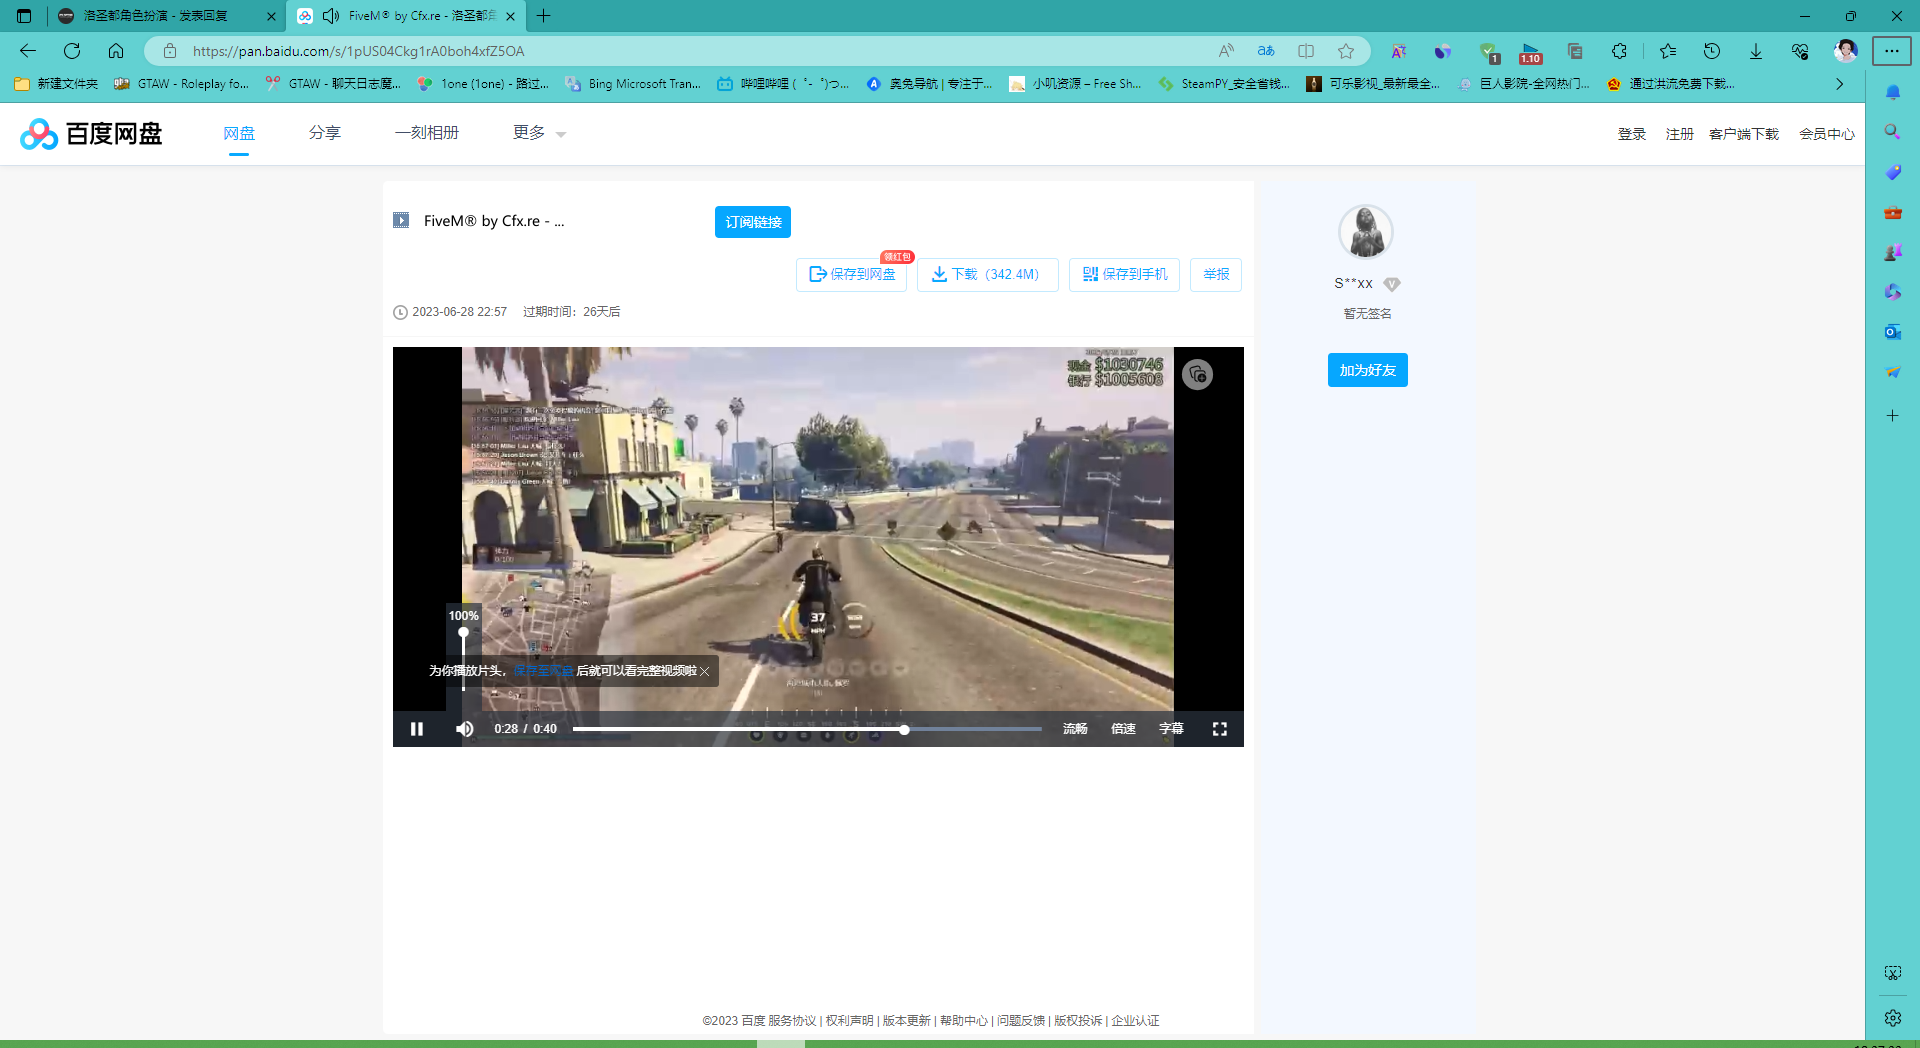This screenshot has width=1920, height=1048.
Task: Open 客户端下载 link
Action: click(x=1744, y=134)
